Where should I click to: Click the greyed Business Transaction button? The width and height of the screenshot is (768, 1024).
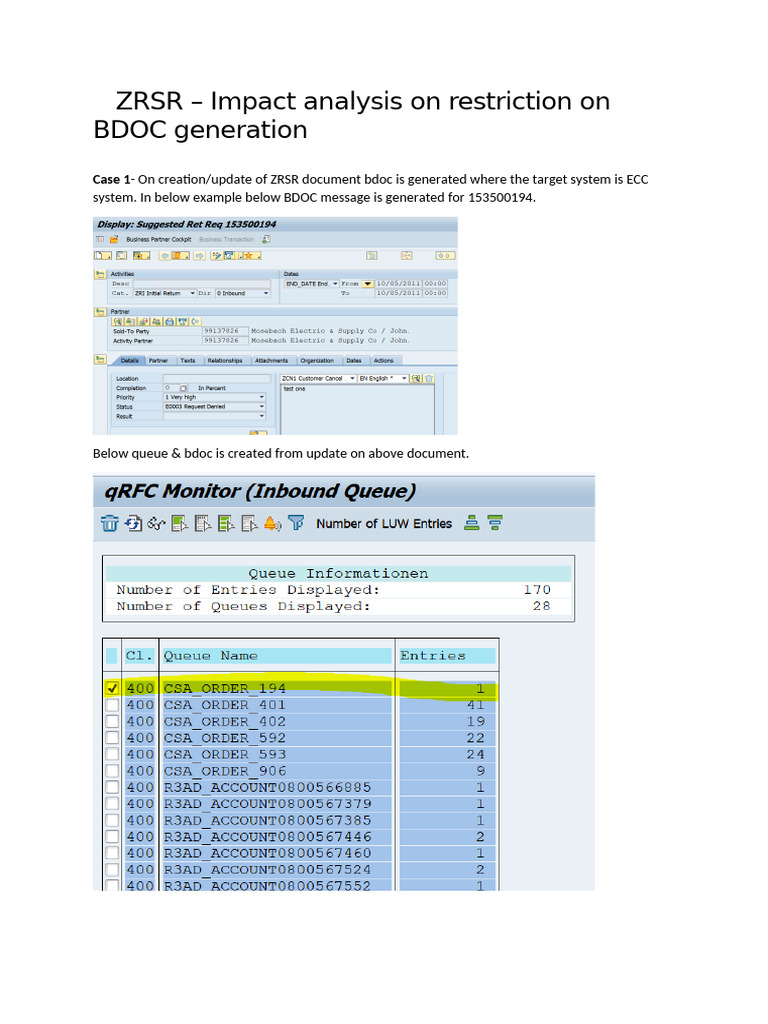click(x=227, y=239)
